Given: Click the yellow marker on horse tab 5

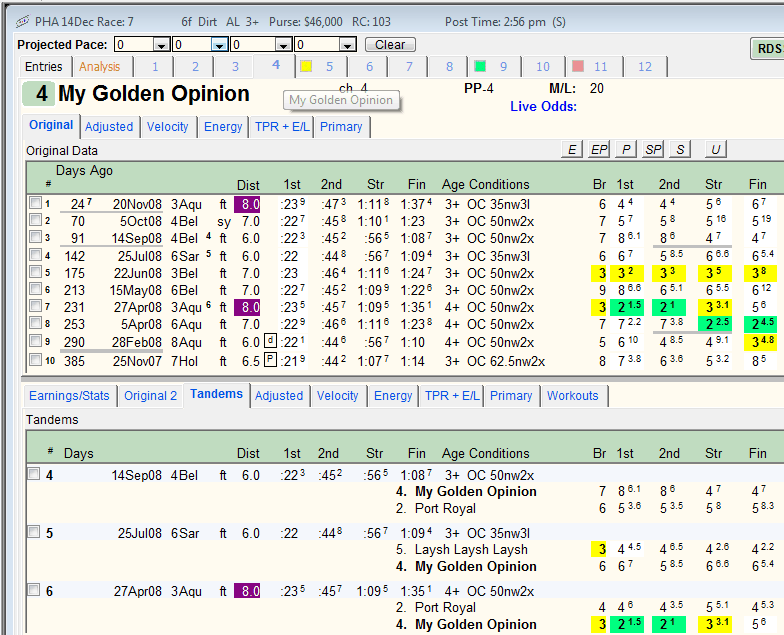Looking at the screenshot, I should click(x=306, y=66).
